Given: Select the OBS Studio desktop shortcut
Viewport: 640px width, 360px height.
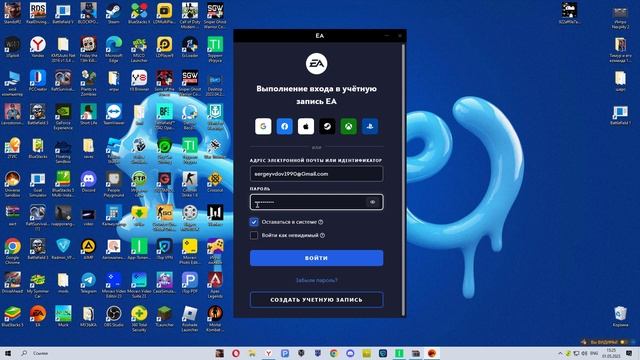Looking at the screenshot, I should pos(113,316).
